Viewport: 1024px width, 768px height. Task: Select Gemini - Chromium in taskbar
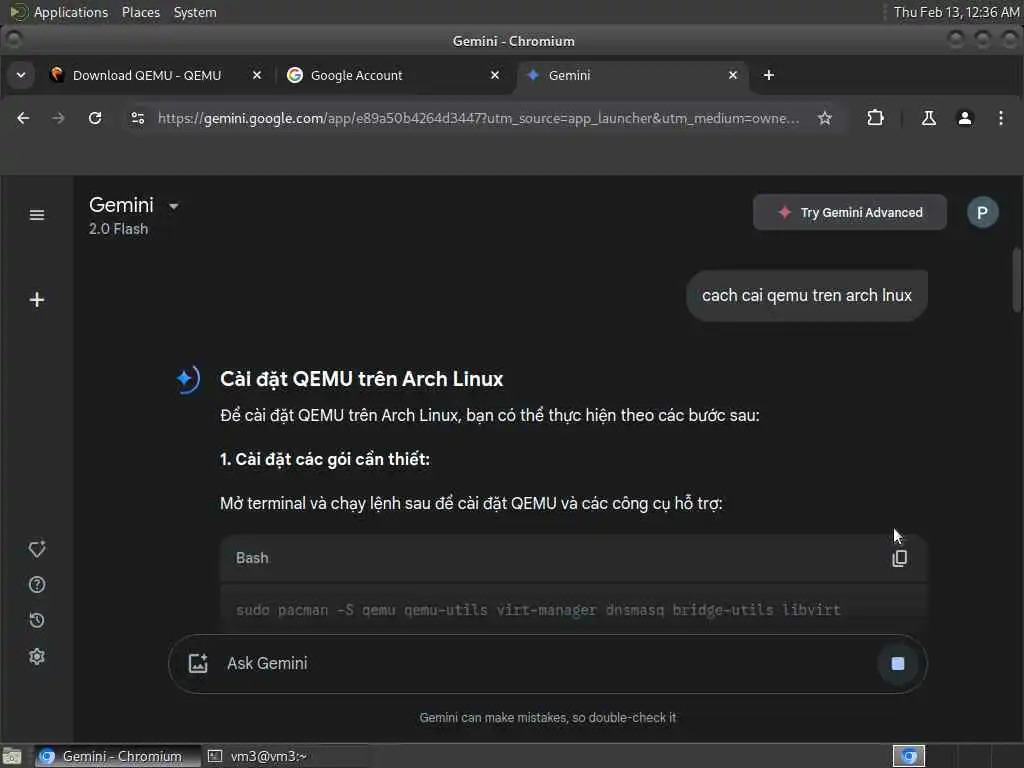[x=118, y=756]
